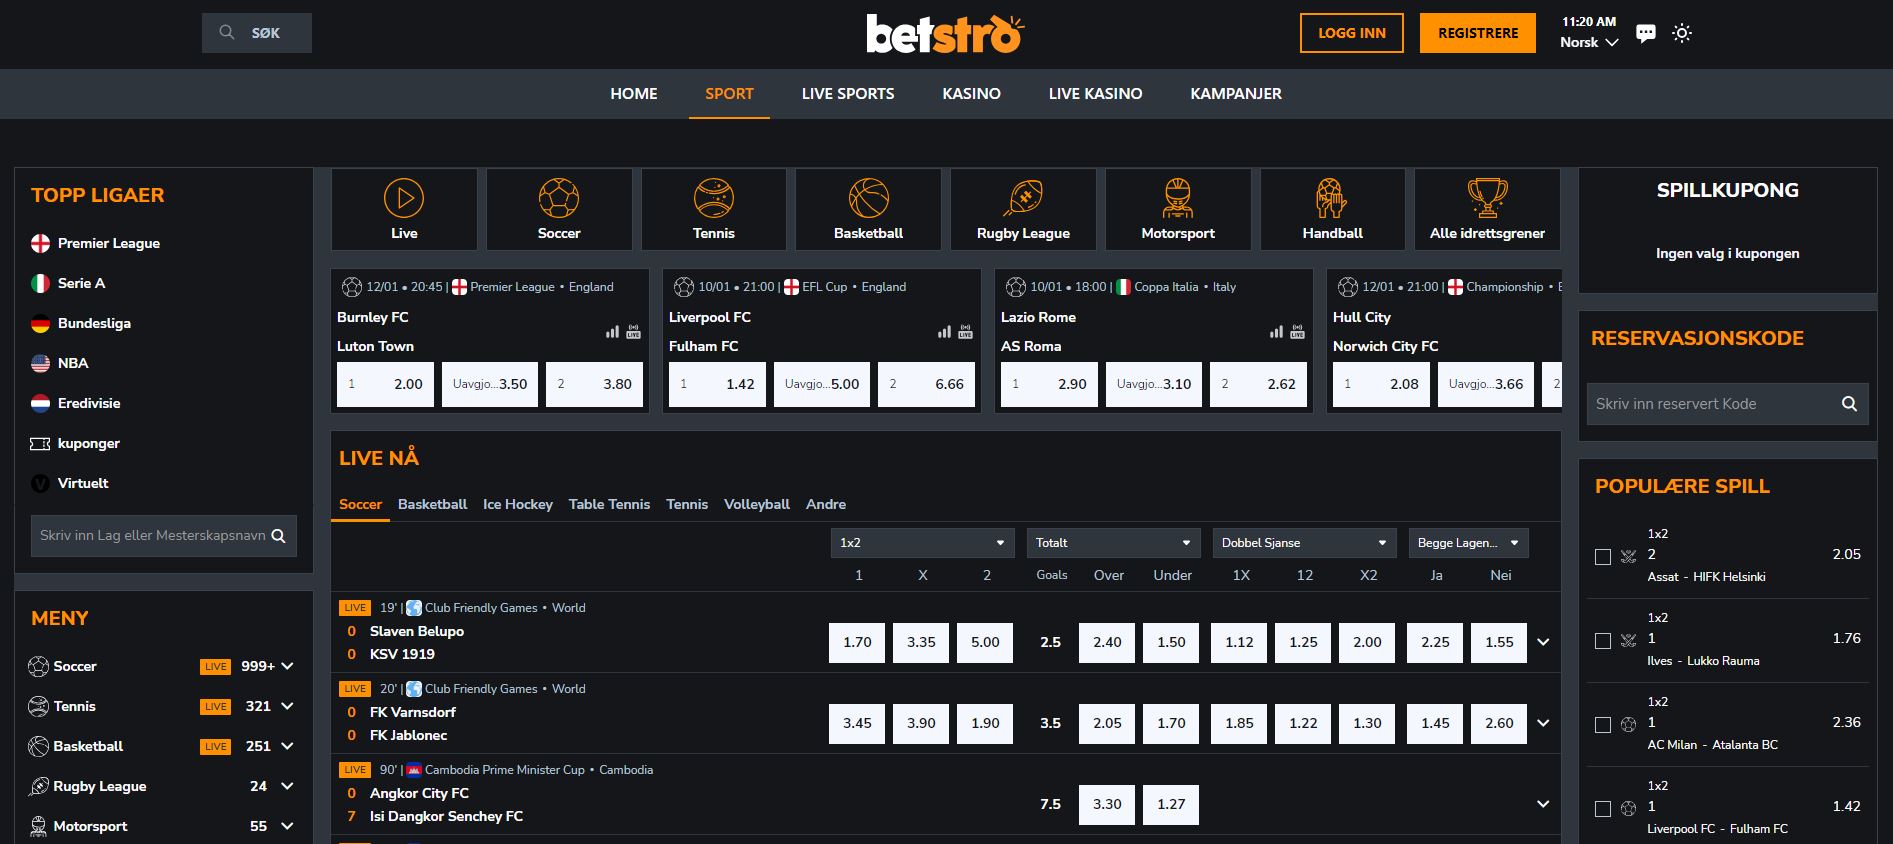
Task: Open the live chat bubble icon
Action: pos(1645,33)
